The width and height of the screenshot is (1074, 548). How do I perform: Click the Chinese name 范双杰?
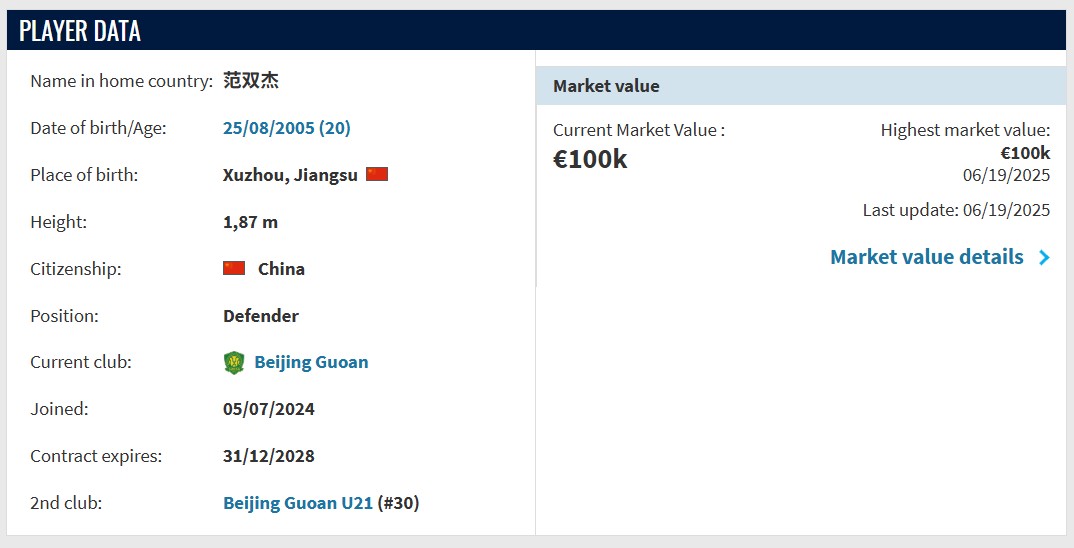[251, 81]
